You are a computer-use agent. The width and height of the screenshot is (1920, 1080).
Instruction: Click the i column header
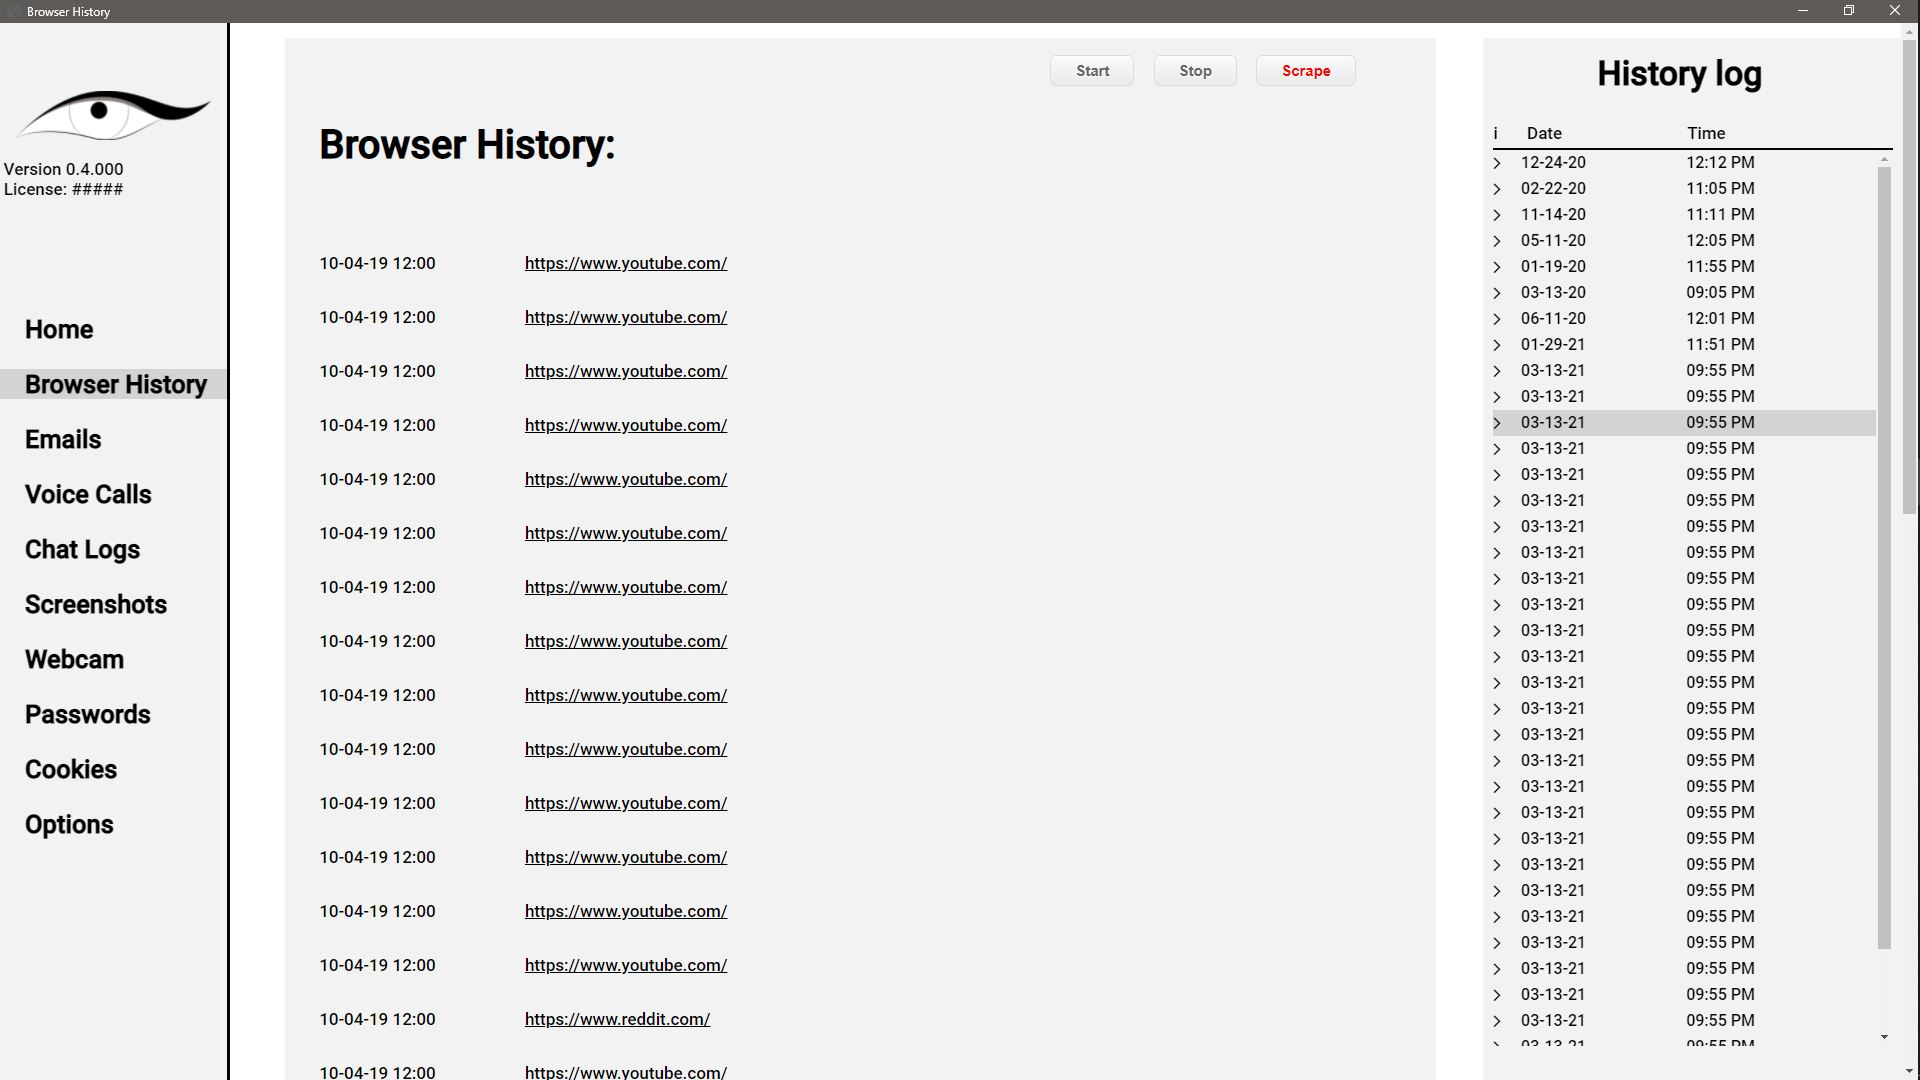tap(1496, 133)
